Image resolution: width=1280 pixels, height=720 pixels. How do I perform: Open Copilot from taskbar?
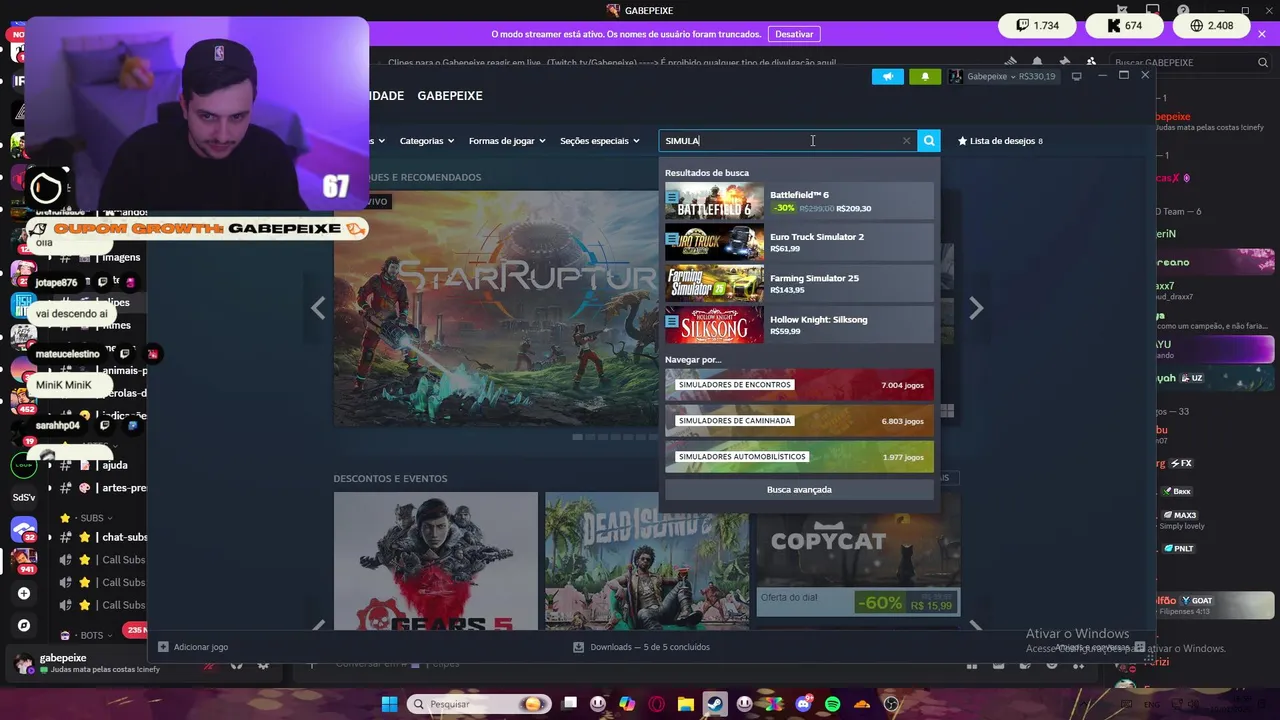tap(627, 704)
